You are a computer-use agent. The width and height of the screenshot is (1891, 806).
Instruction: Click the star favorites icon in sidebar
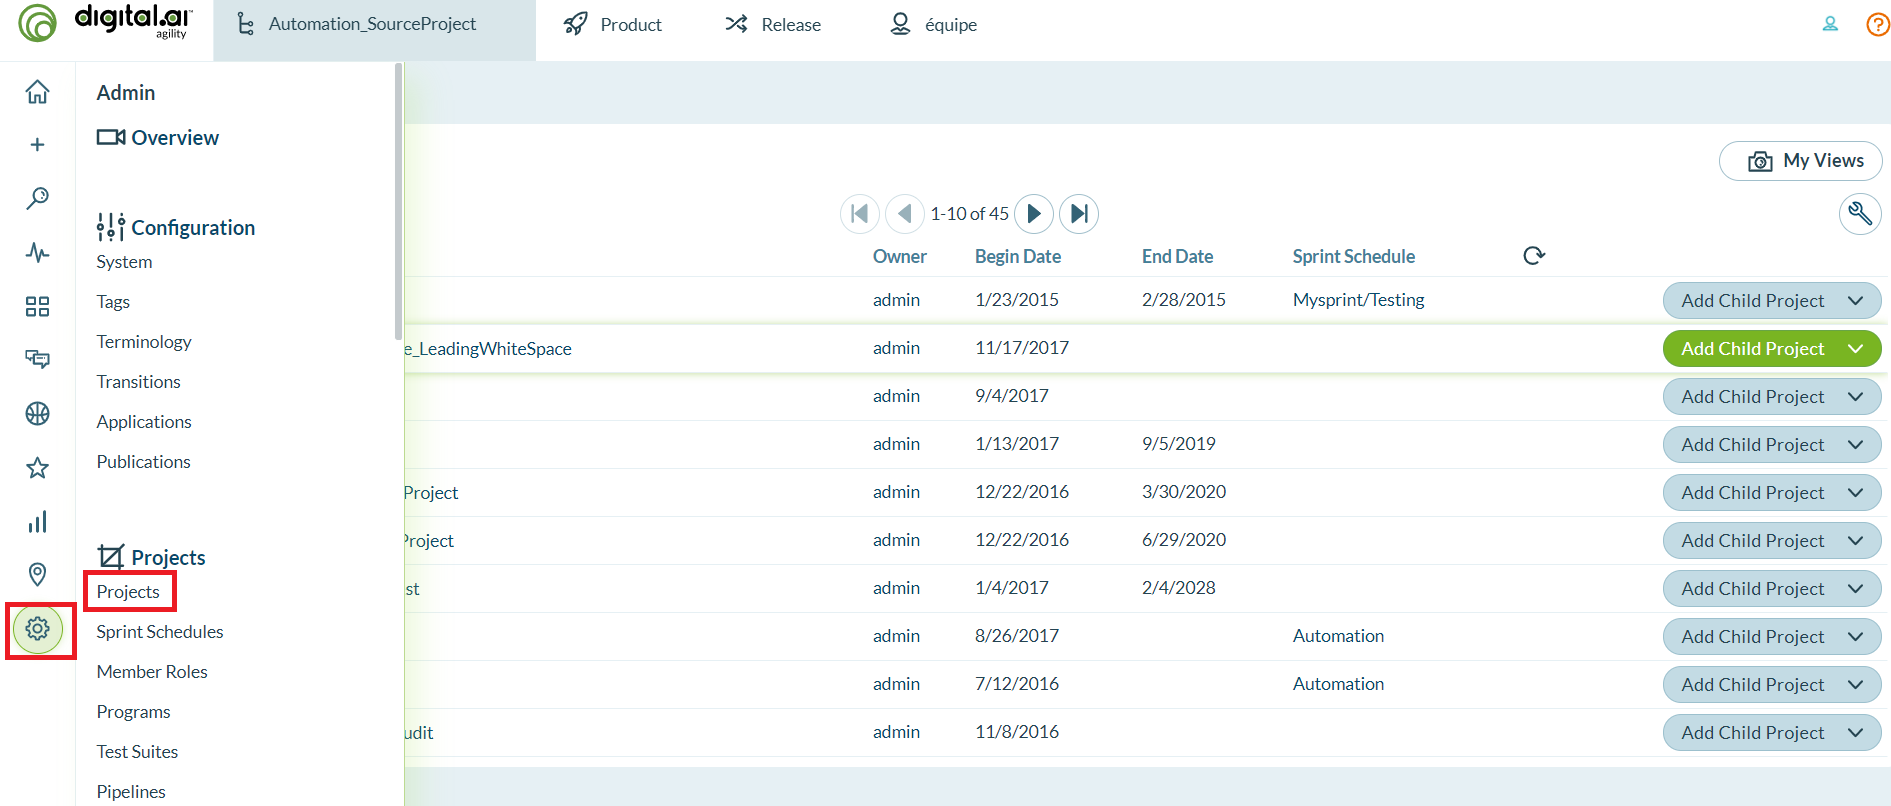click(x=37, y=468)
